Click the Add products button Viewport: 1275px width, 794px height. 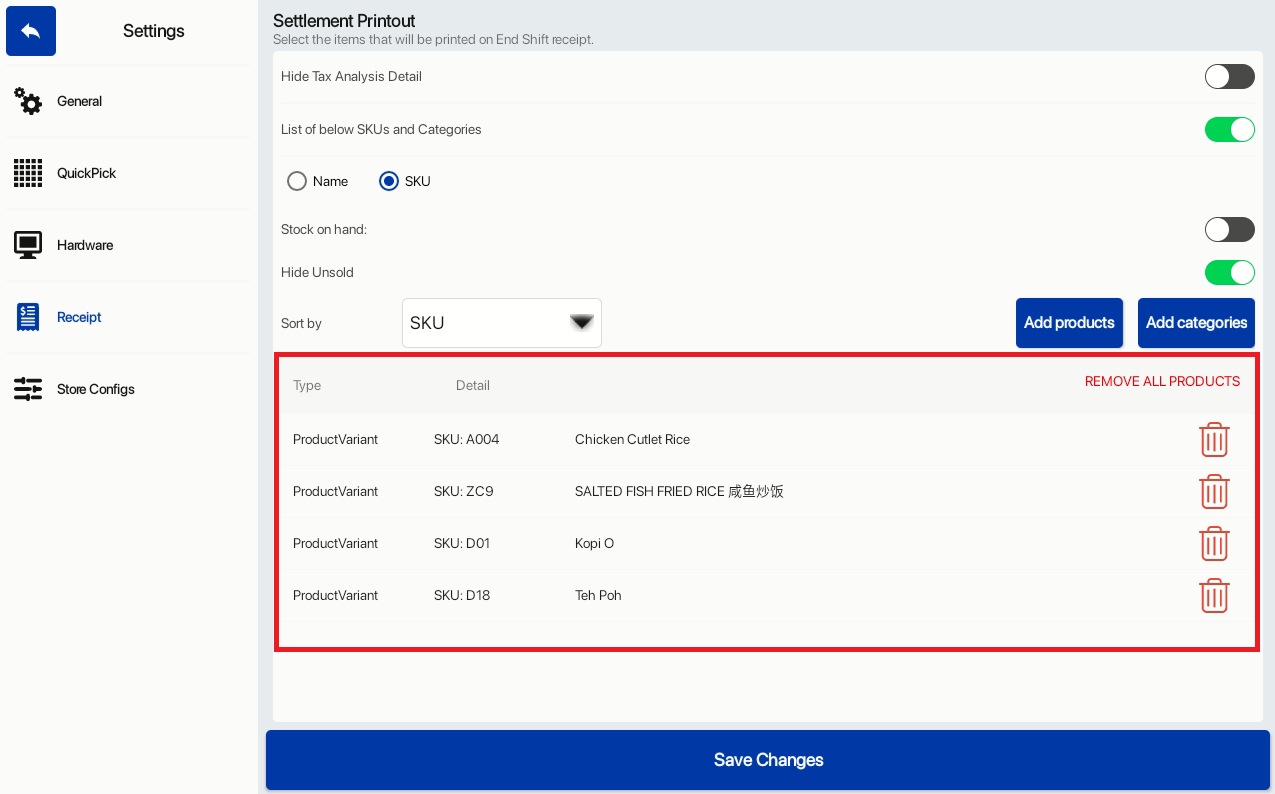click(1069, 323)
